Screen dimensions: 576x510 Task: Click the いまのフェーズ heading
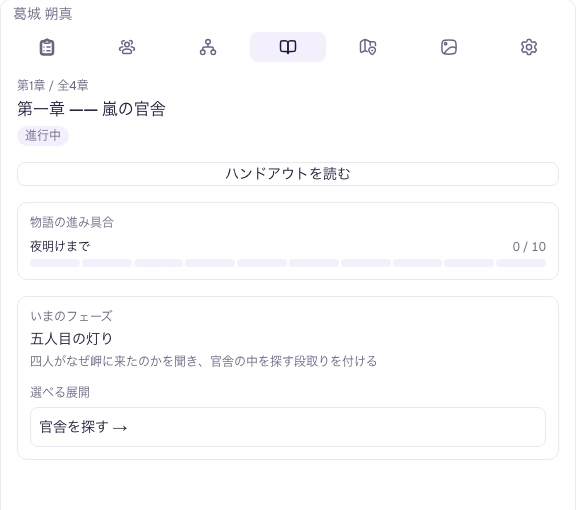point(71,316)
